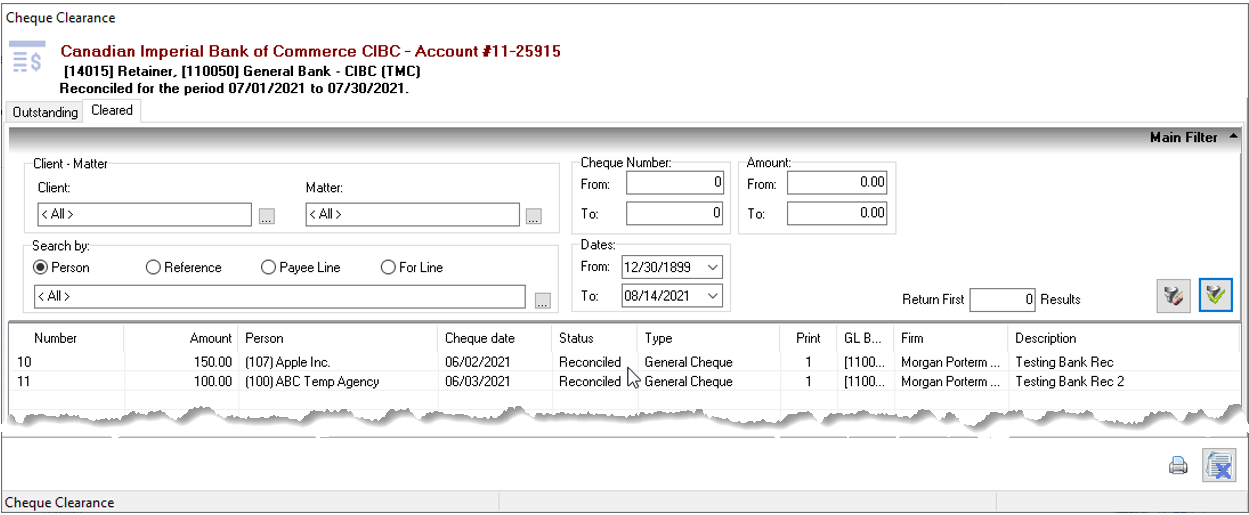Open the Matter lookup ellipsis button
This screenshot has height=515, width=1249.
(x=534, y=215)
